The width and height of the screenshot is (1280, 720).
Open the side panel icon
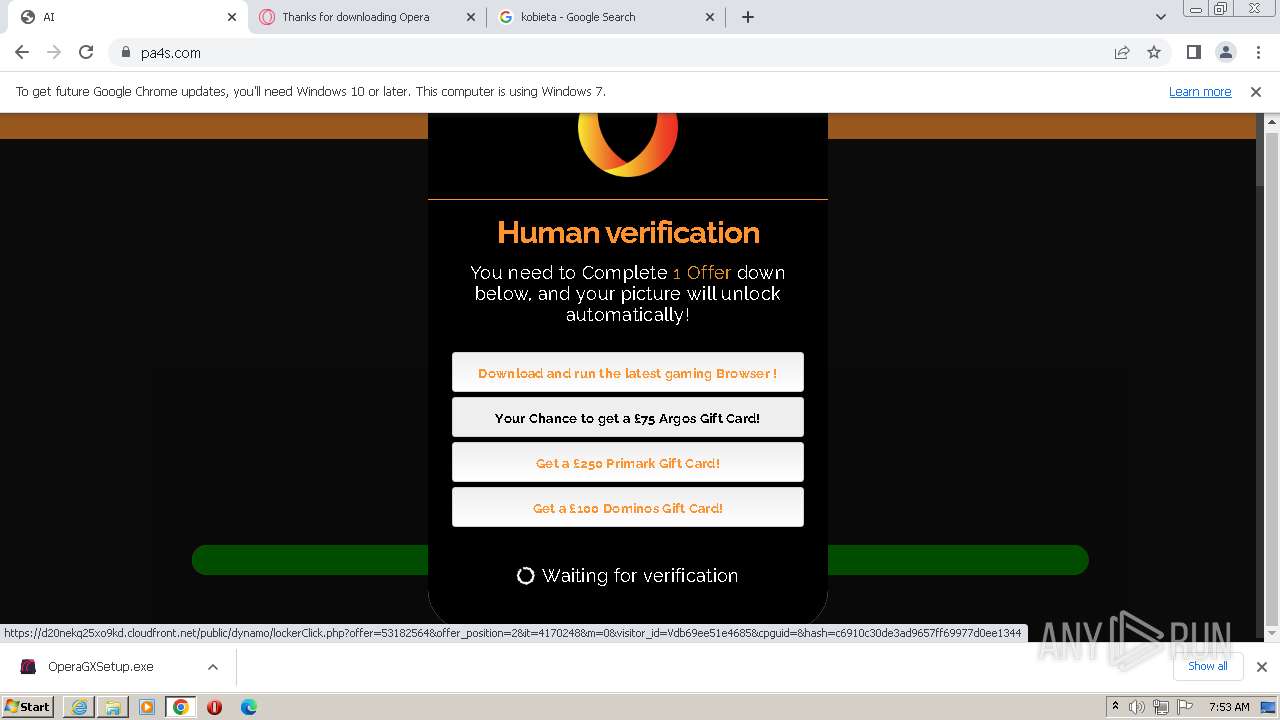[1193, 52]
